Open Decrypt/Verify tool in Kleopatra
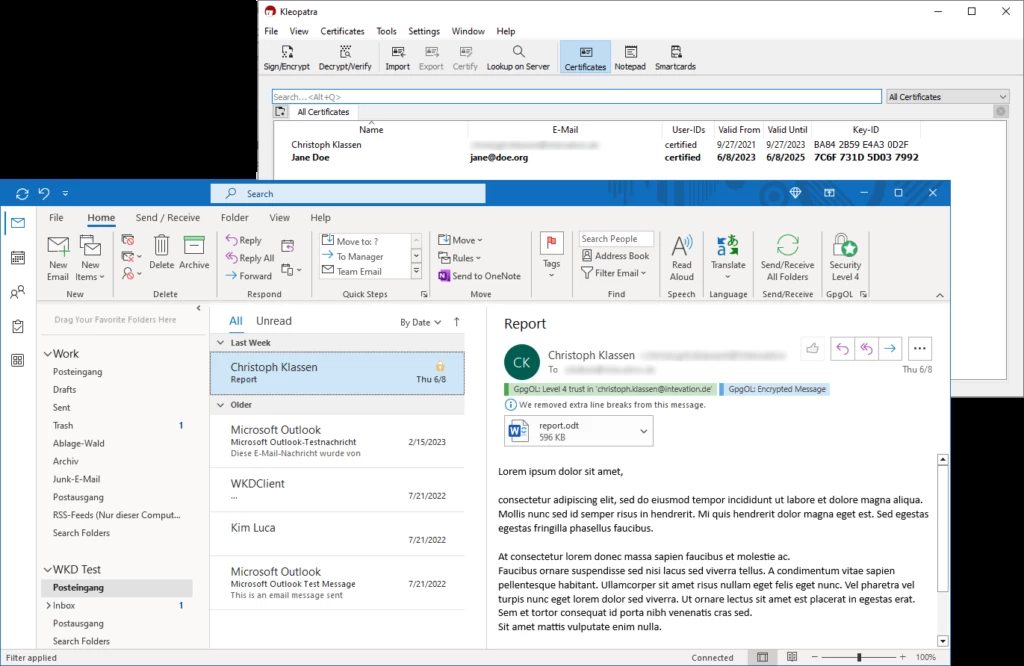 point(345,57)
